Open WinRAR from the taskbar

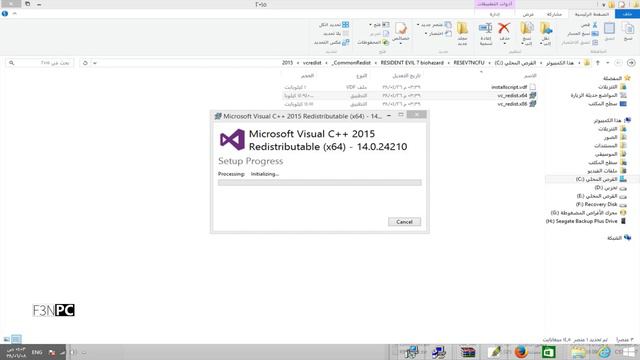467,352
